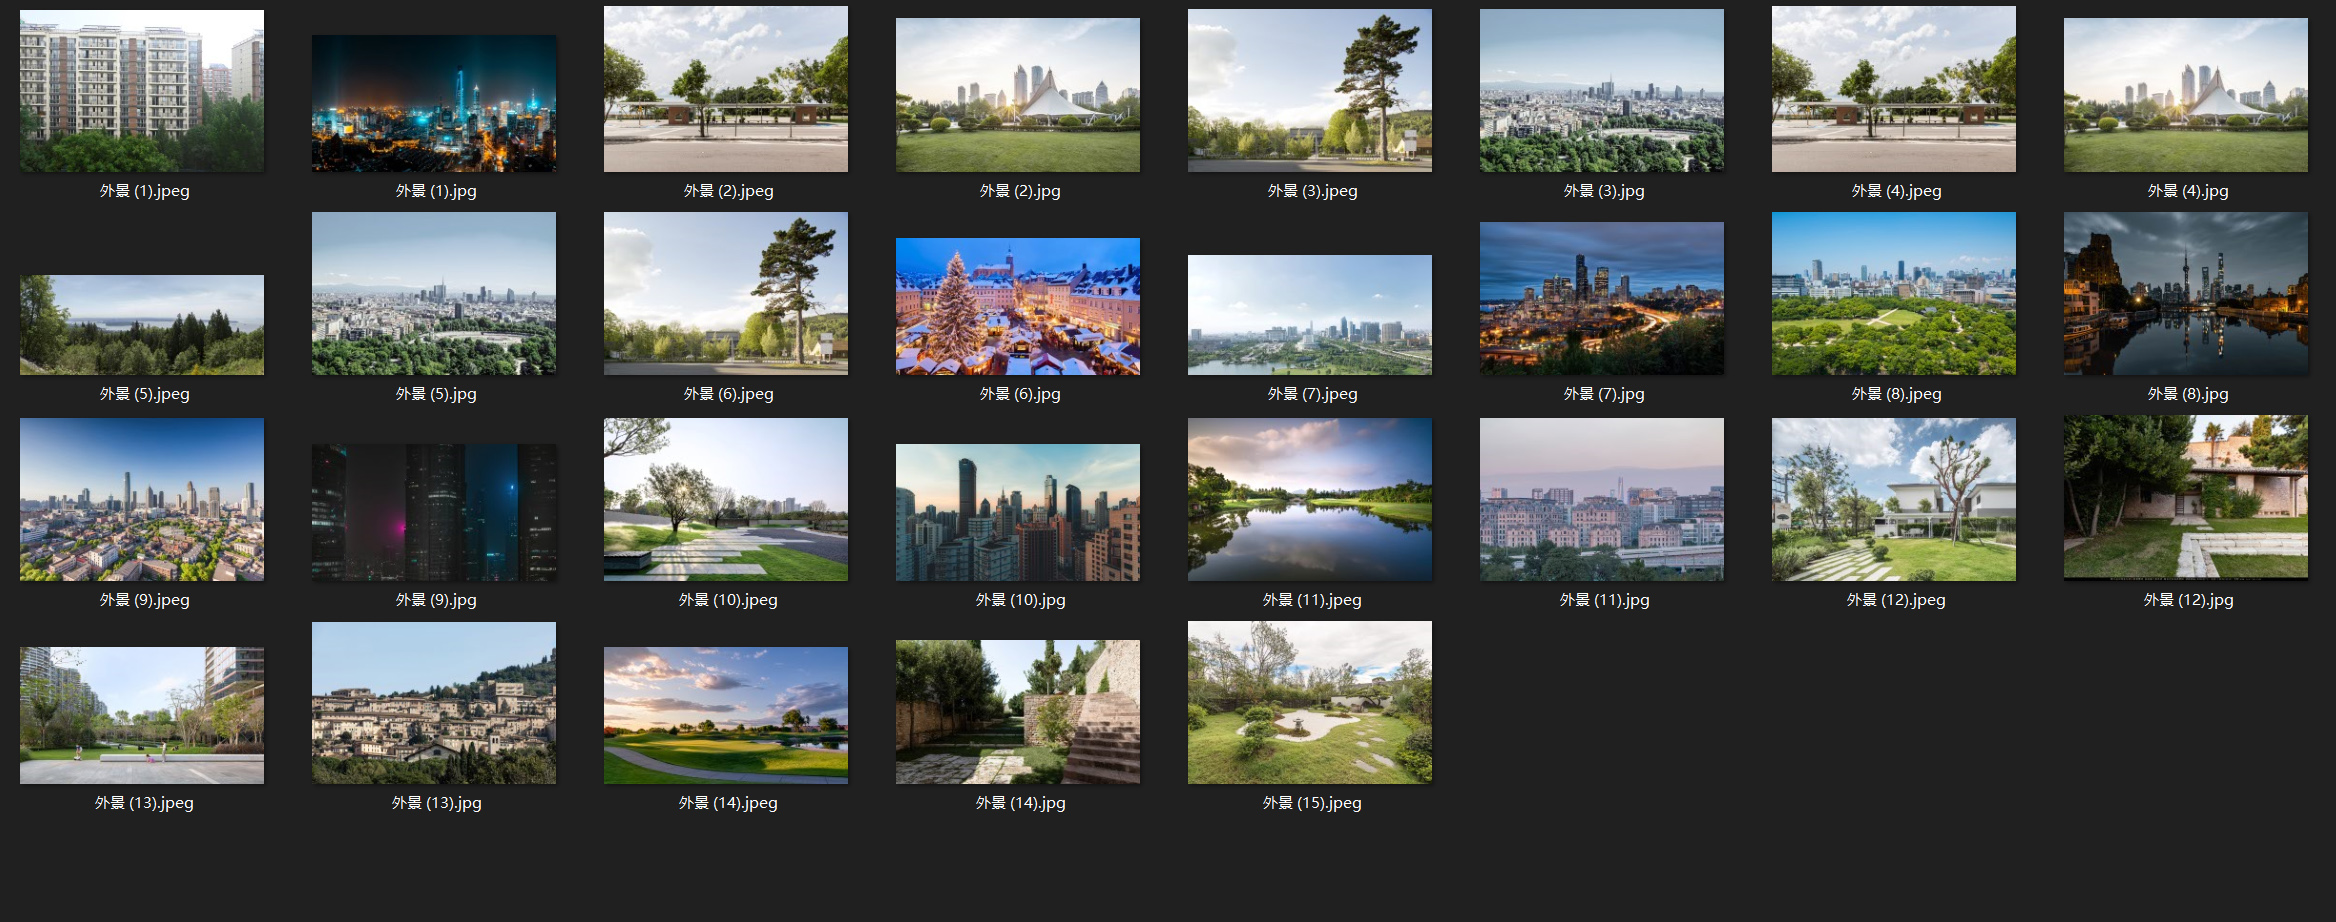
Task: Select the thumbnail of 外景 (10).jpeg
Action: pos(726,500)
